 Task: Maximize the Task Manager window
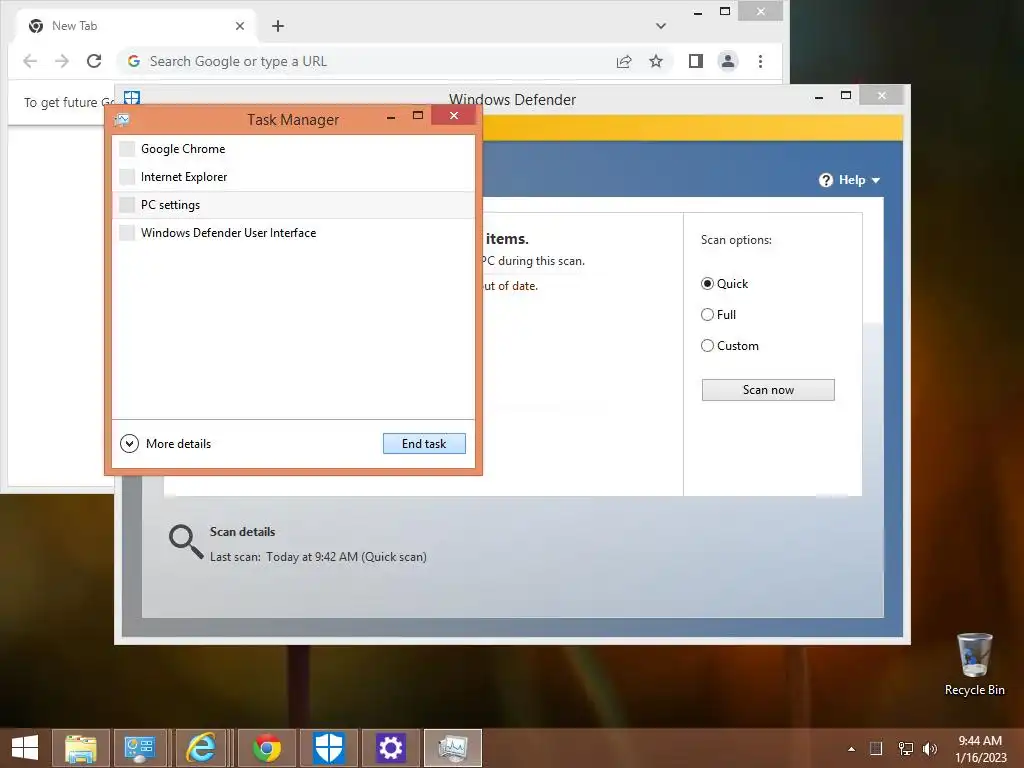tap(418, 116)
